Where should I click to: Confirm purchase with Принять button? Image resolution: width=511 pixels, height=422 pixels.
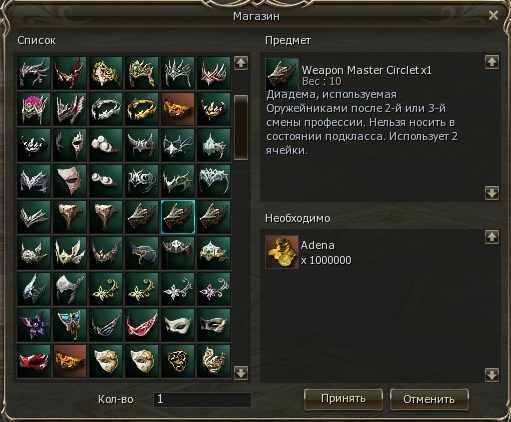pyautogui.click(x=343, y=399)
